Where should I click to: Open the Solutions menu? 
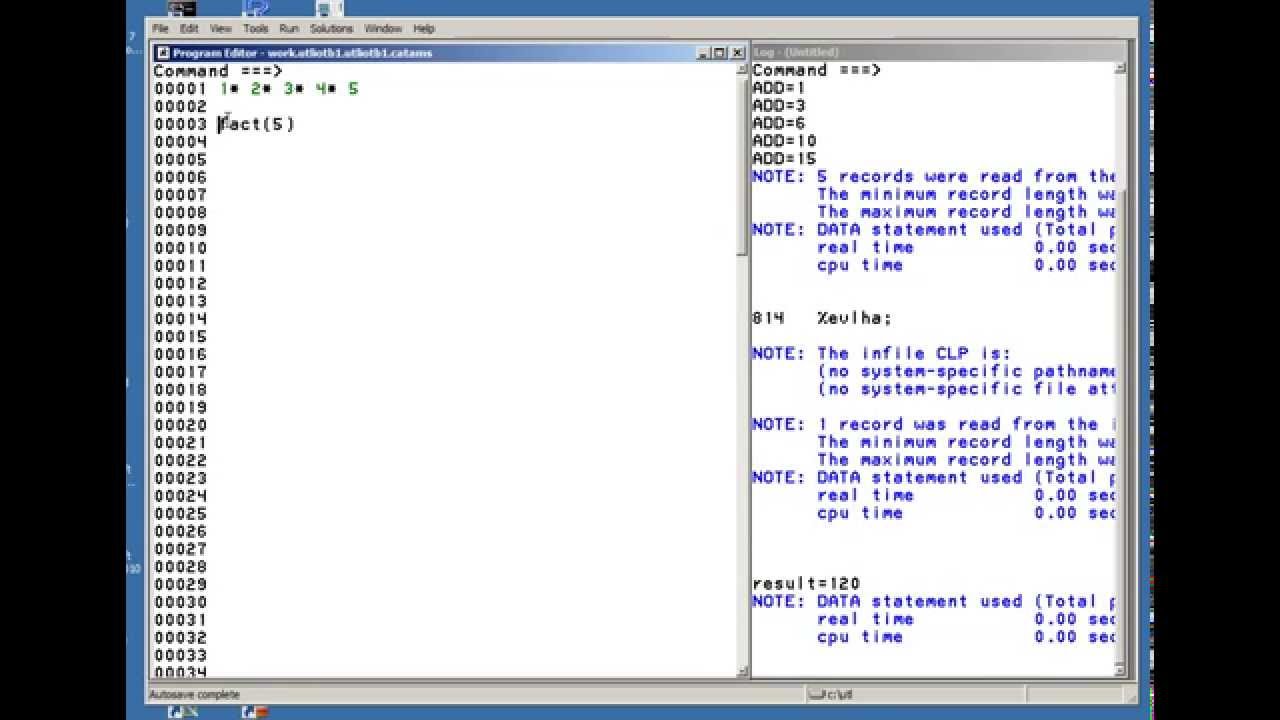tap(331, 29)
